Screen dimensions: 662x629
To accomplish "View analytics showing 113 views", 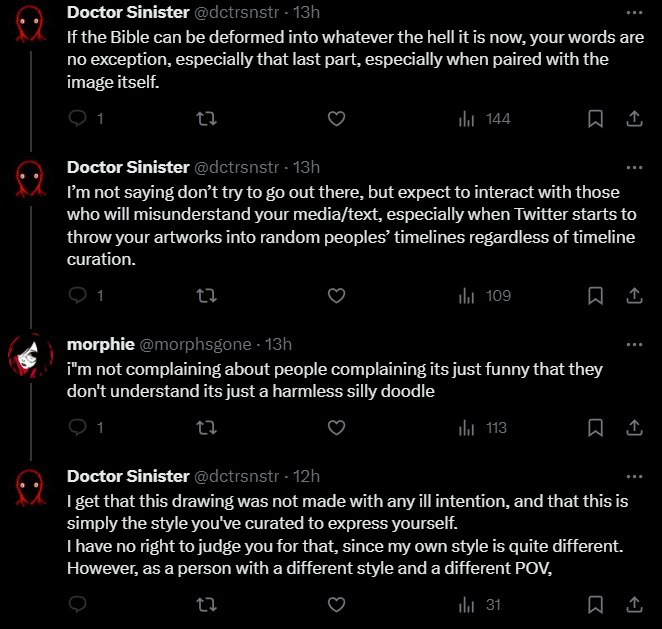I will pos(483,428).
